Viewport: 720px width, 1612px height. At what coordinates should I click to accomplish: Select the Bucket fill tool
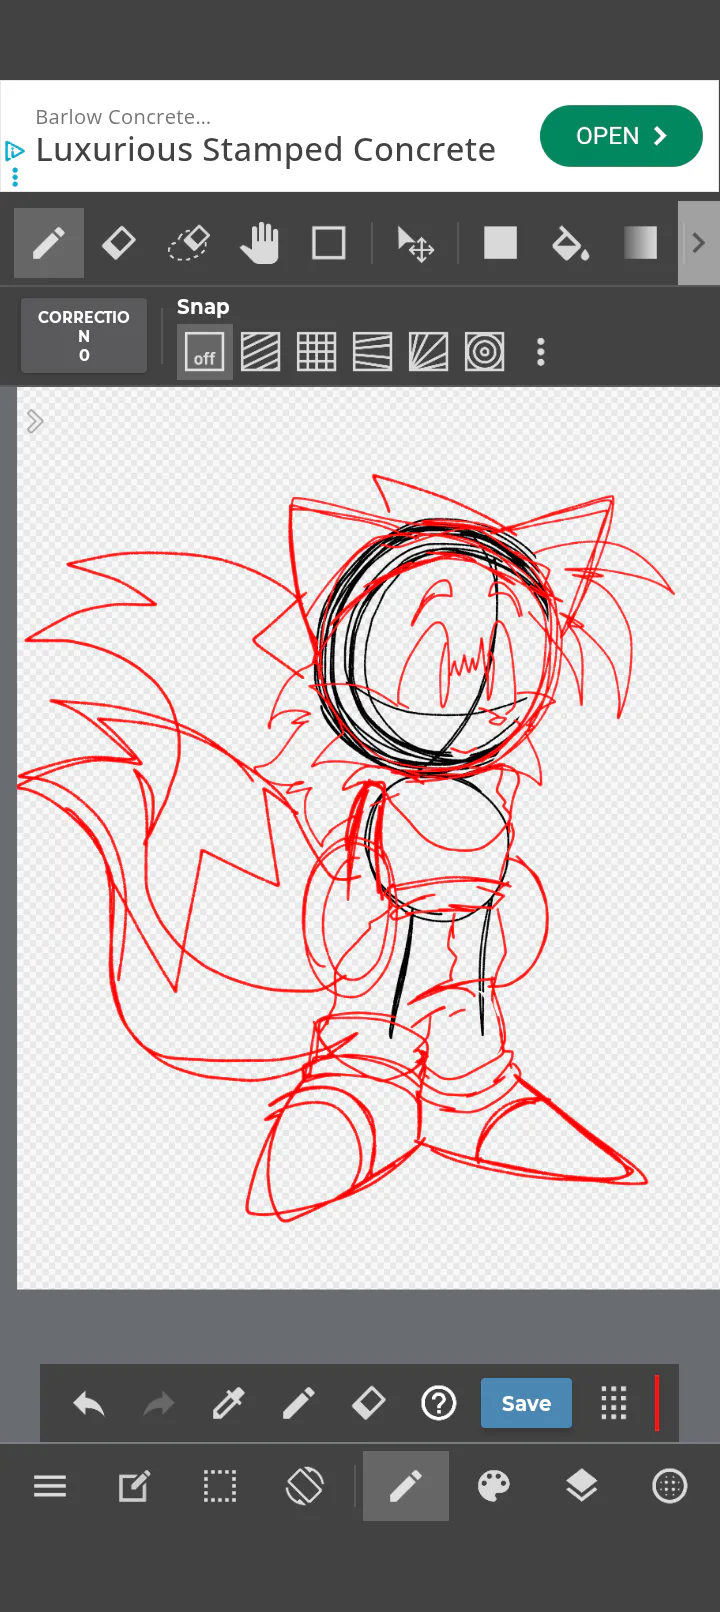[570, 243]
